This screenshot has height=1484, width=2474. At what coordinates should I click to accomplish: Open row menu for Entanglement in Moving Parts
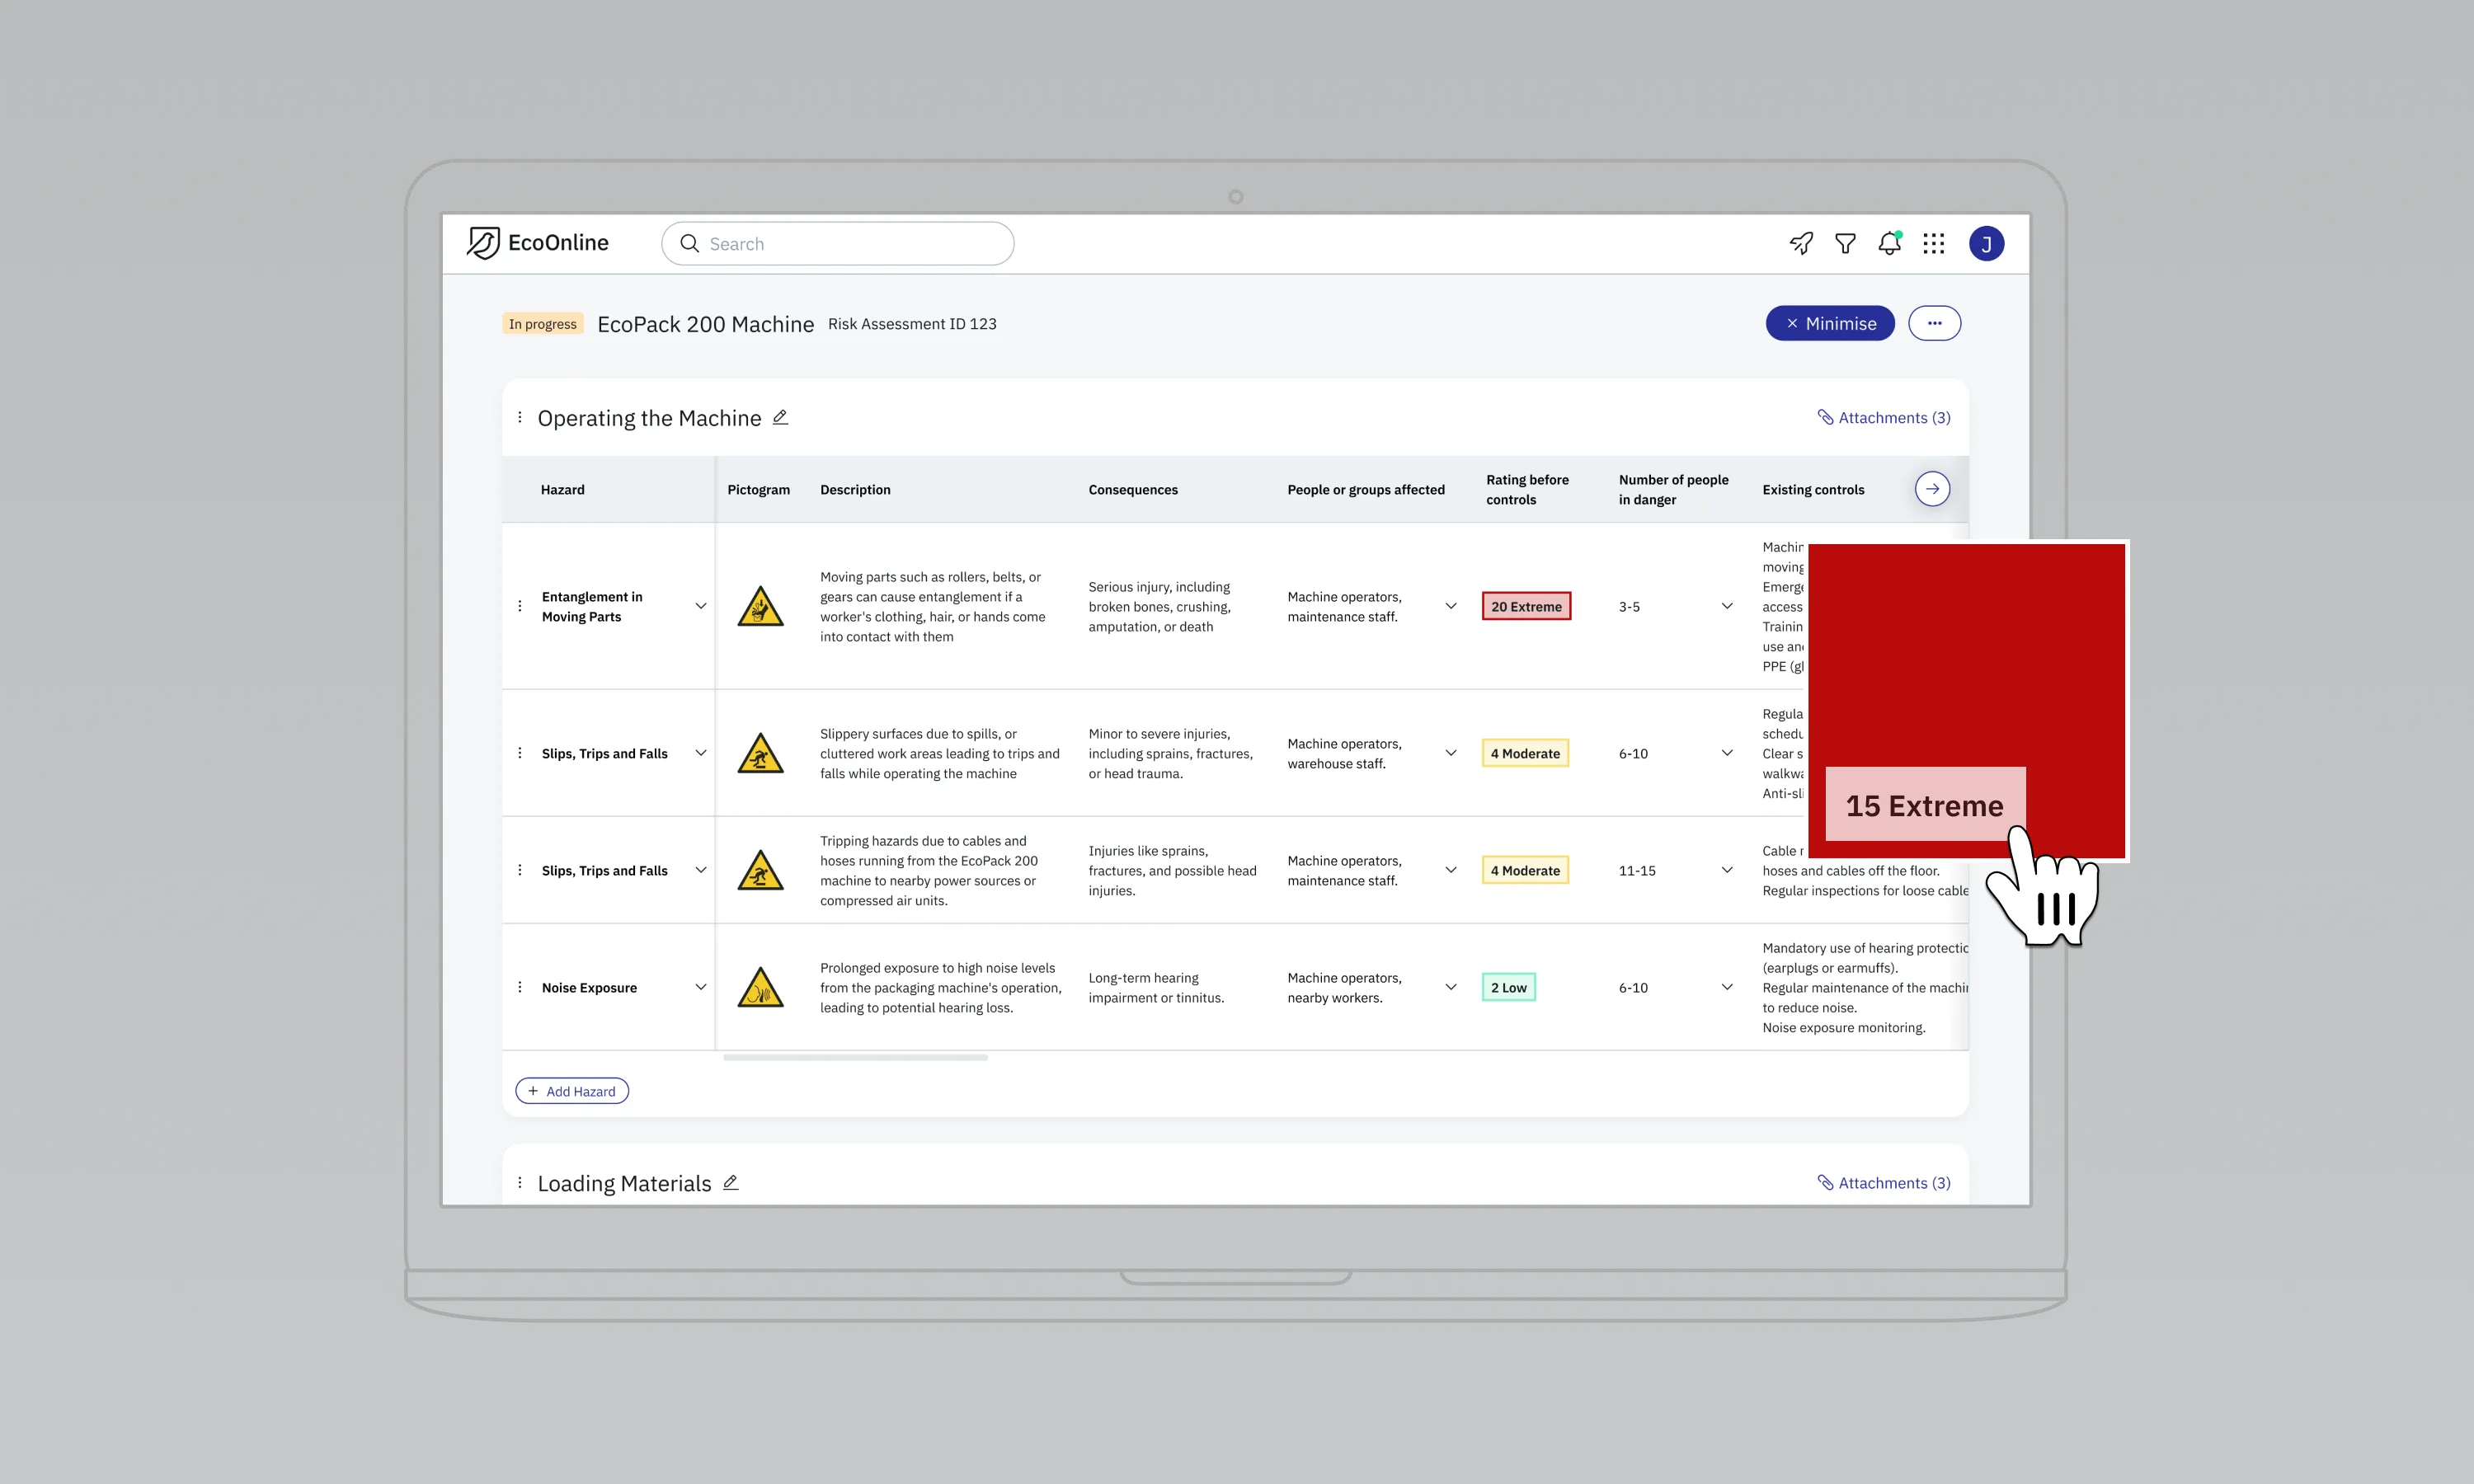519,606
